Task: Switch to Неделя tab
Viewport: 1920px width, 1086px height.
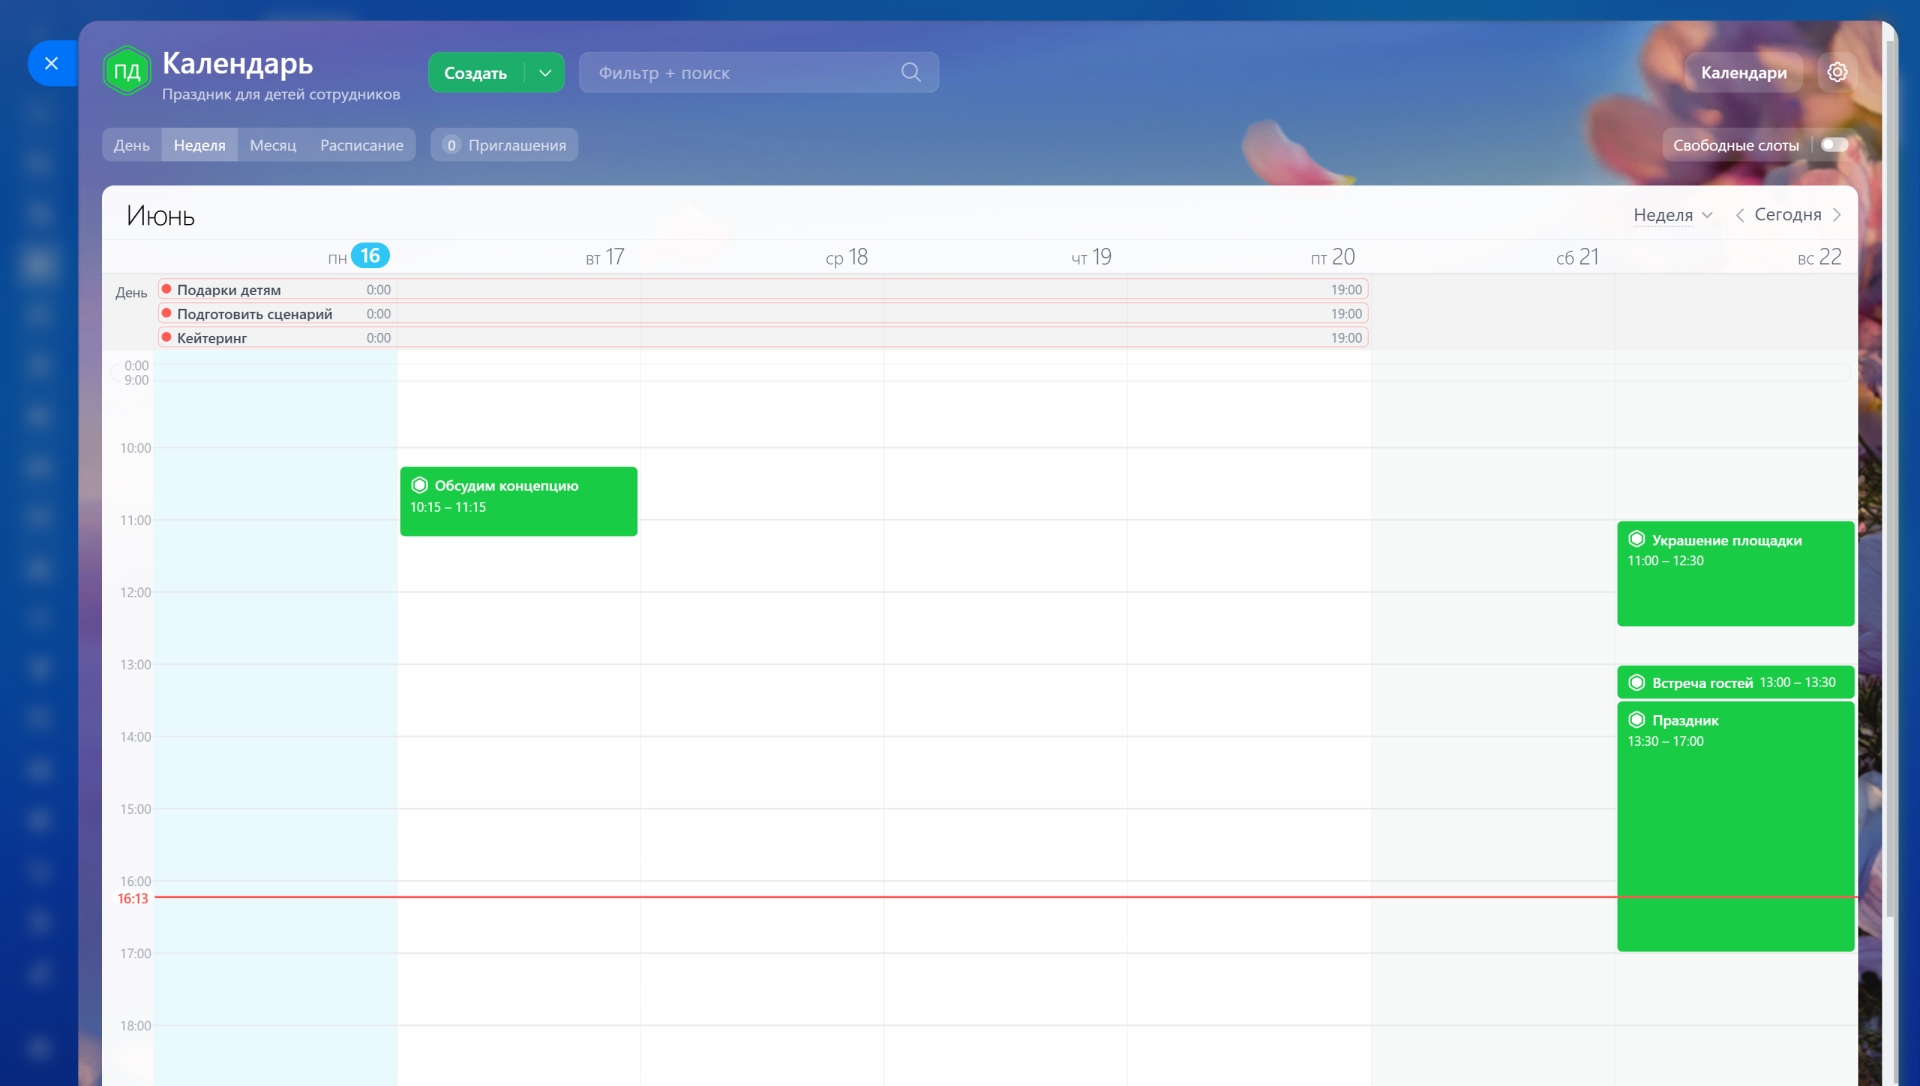Action: (x=199, y=145)
